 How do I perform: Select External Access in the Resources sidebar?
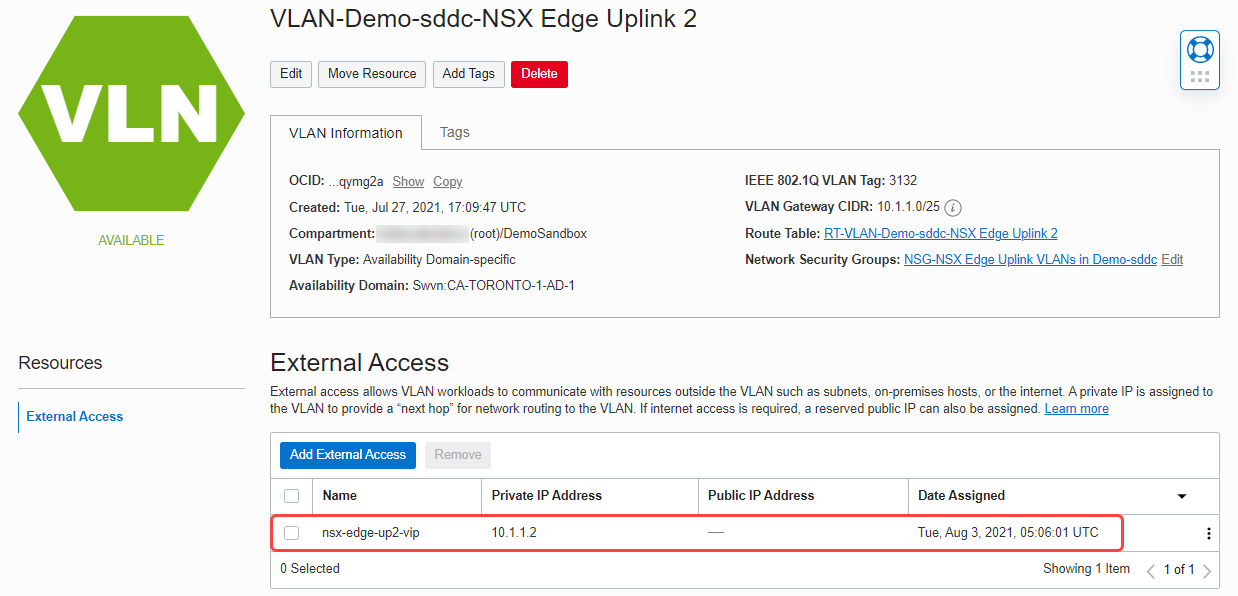pyautogui.click(x=73, y=416)
